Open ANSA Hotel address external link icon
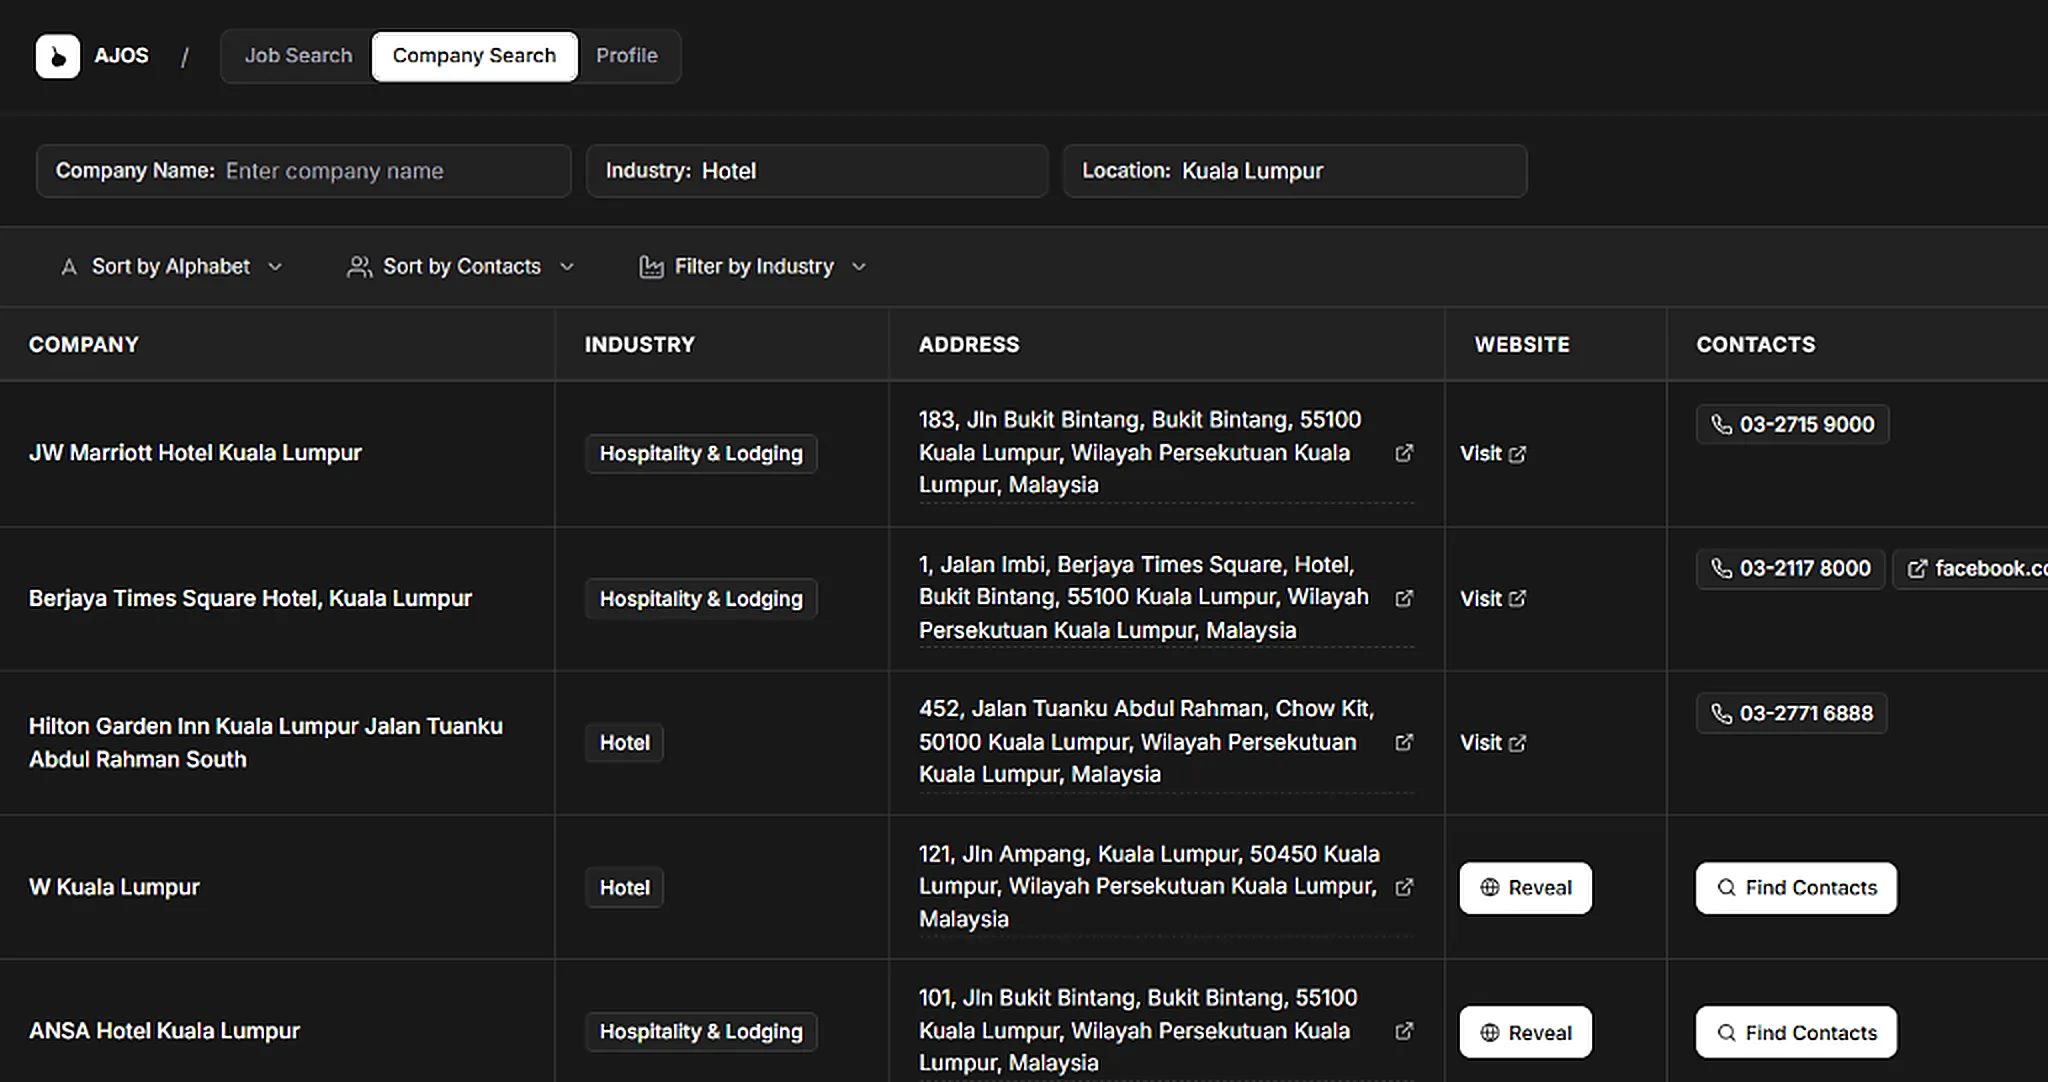 (x=1404, y=1031)
